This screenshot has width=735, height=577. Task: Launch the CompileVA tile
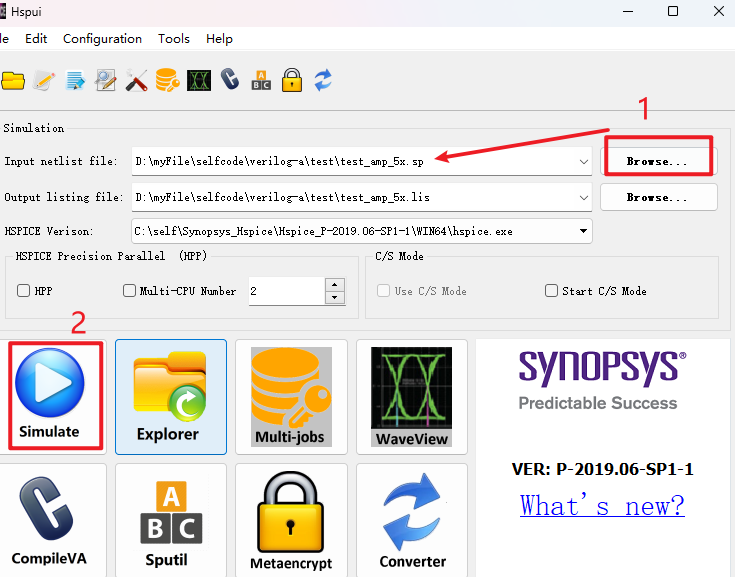pos(50,520)
